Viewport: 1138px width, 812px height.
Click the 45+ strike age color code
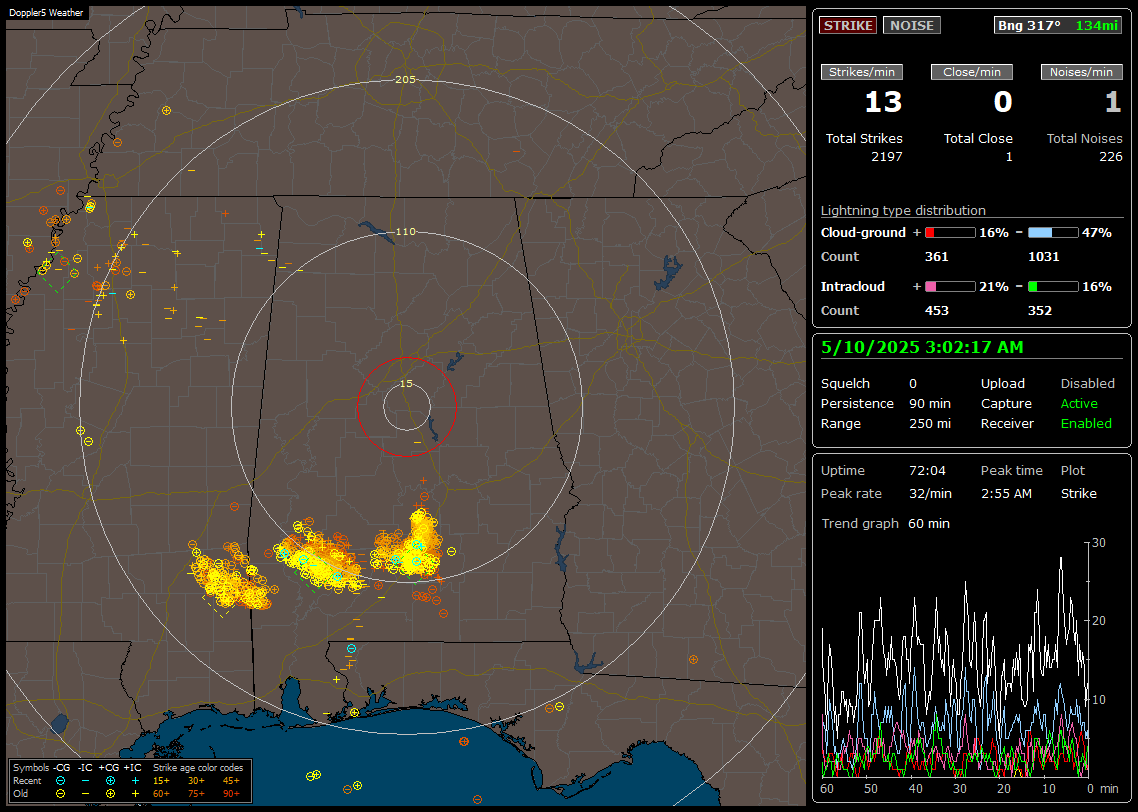point(231,781)
